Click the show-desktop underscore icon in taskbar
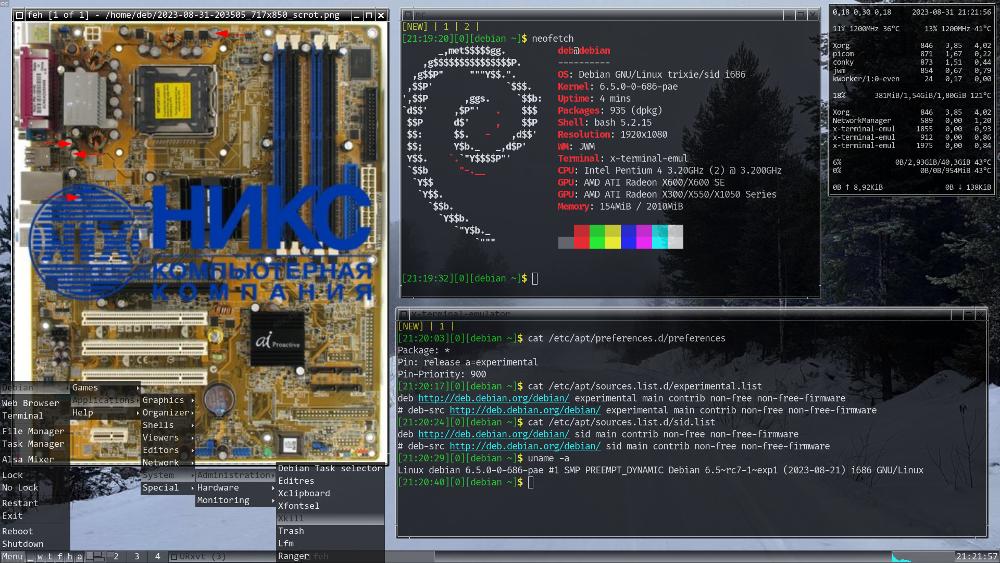 (30, 557)
